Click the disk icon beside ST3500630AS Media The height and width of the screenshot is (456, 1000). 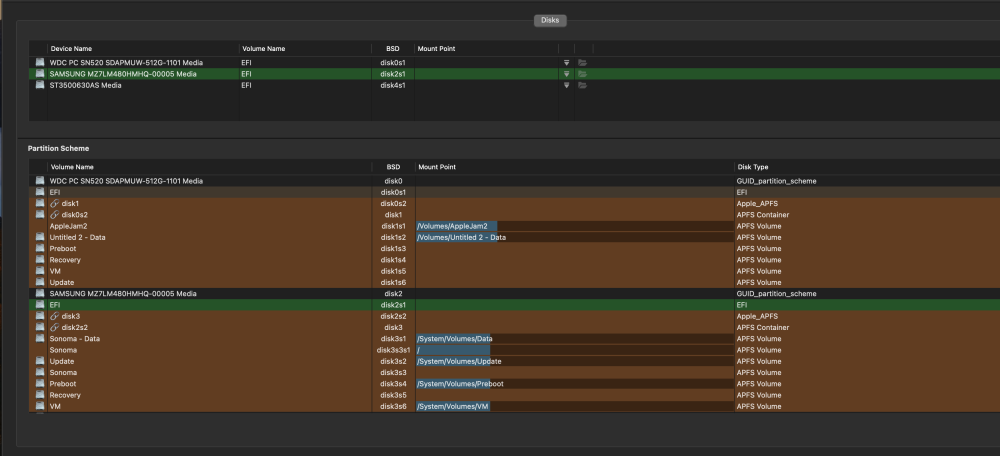40,85
